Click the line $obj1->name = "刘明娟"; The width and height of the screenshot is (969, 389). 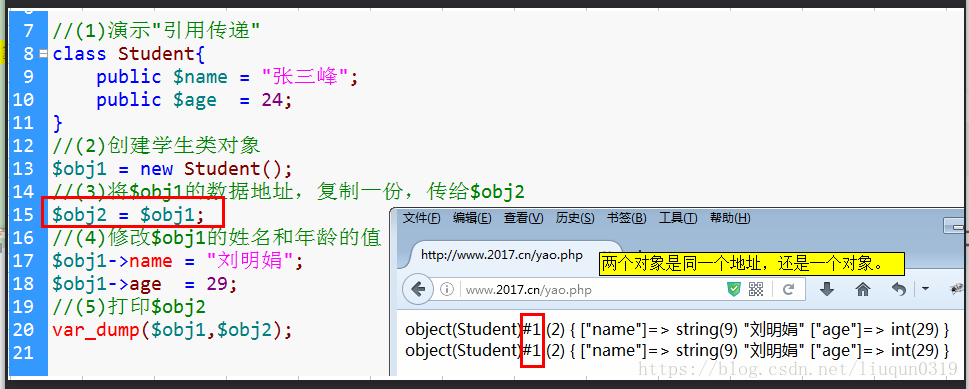pos(178,260)
